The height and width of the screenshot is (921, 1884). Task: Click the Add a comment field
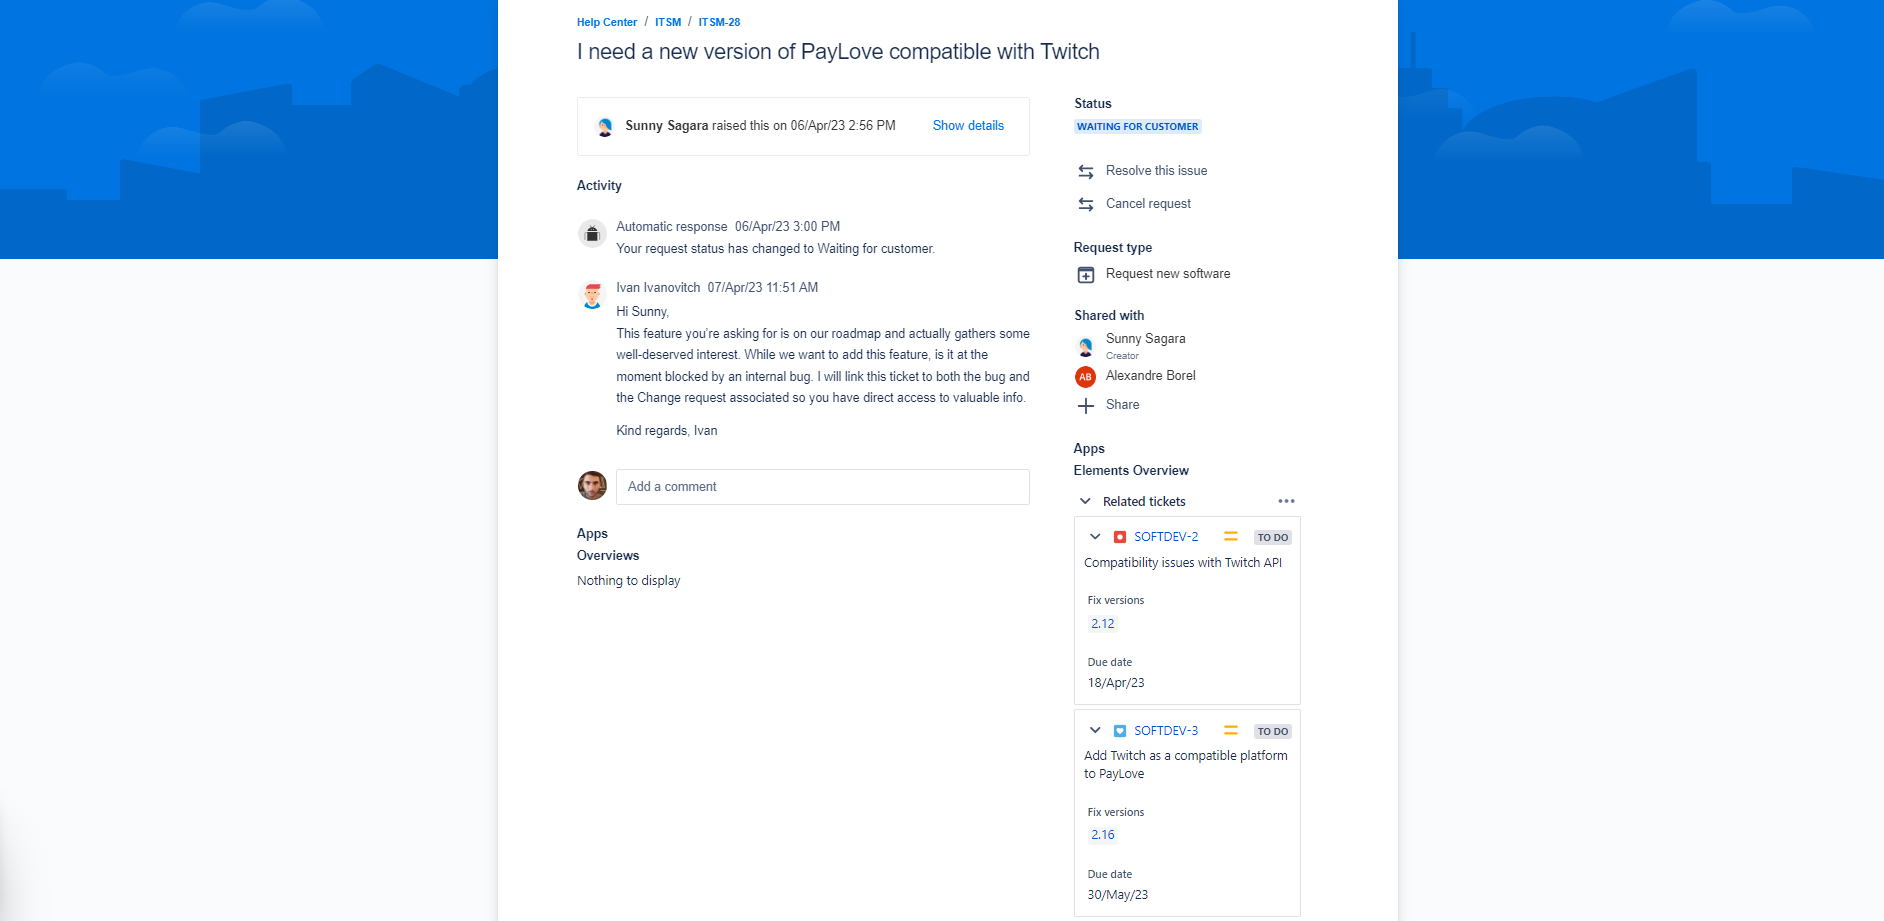pos(822,487)
